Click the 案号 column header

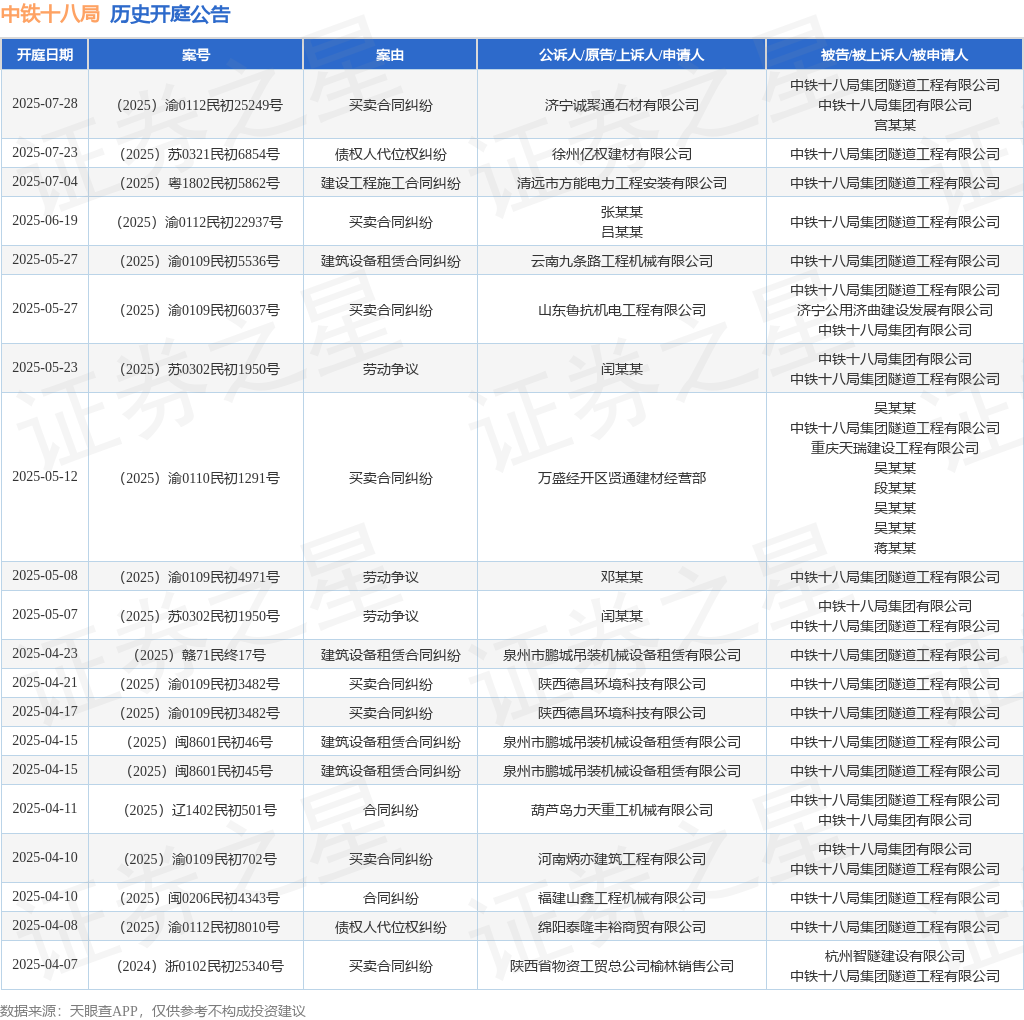(x=195, y=55)
